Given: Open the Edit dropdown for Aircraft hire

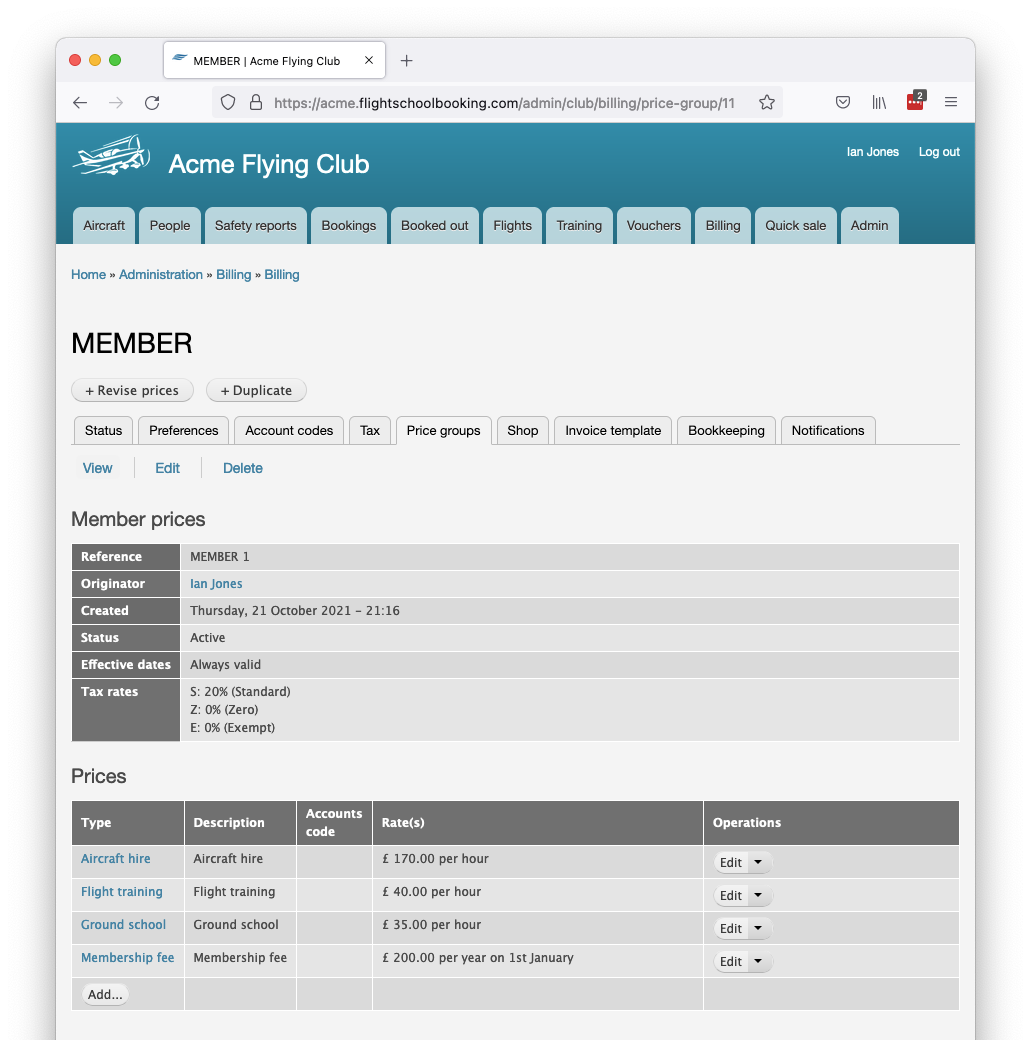Looking at the screenshot, I should pos(760,861).
